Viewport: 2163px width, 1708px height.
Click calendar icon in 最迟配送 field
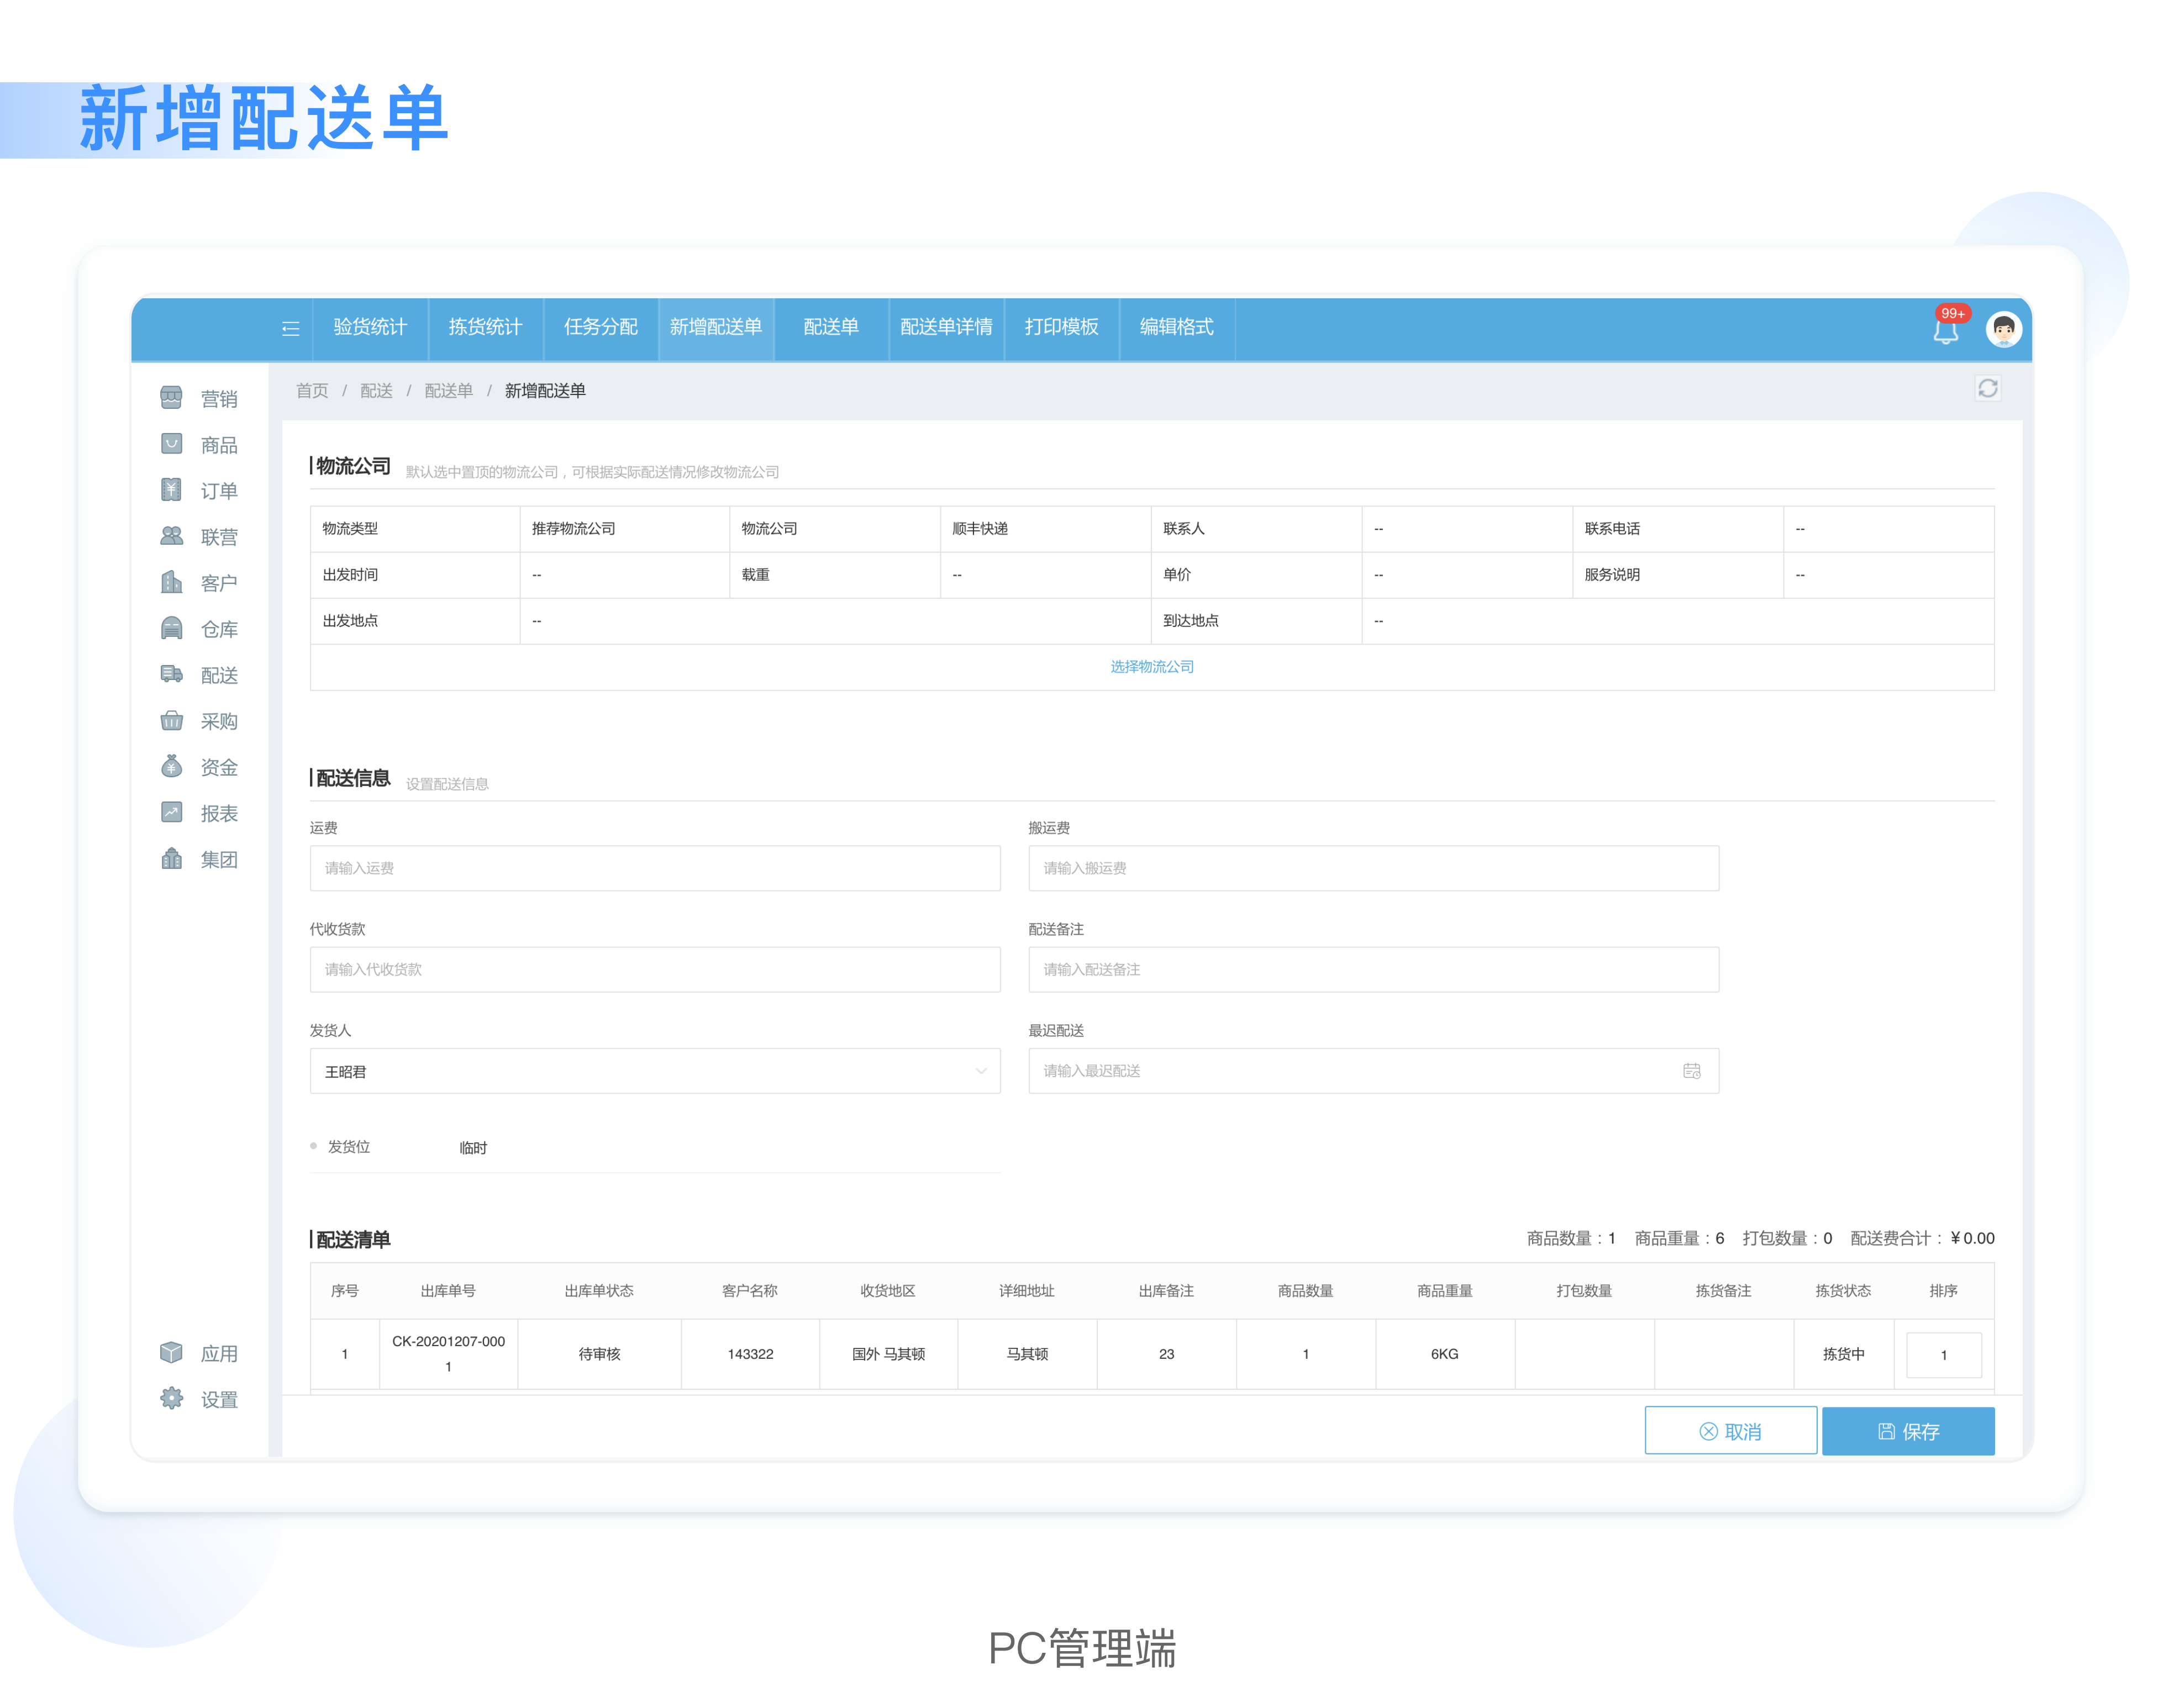pos(1691,1071)
